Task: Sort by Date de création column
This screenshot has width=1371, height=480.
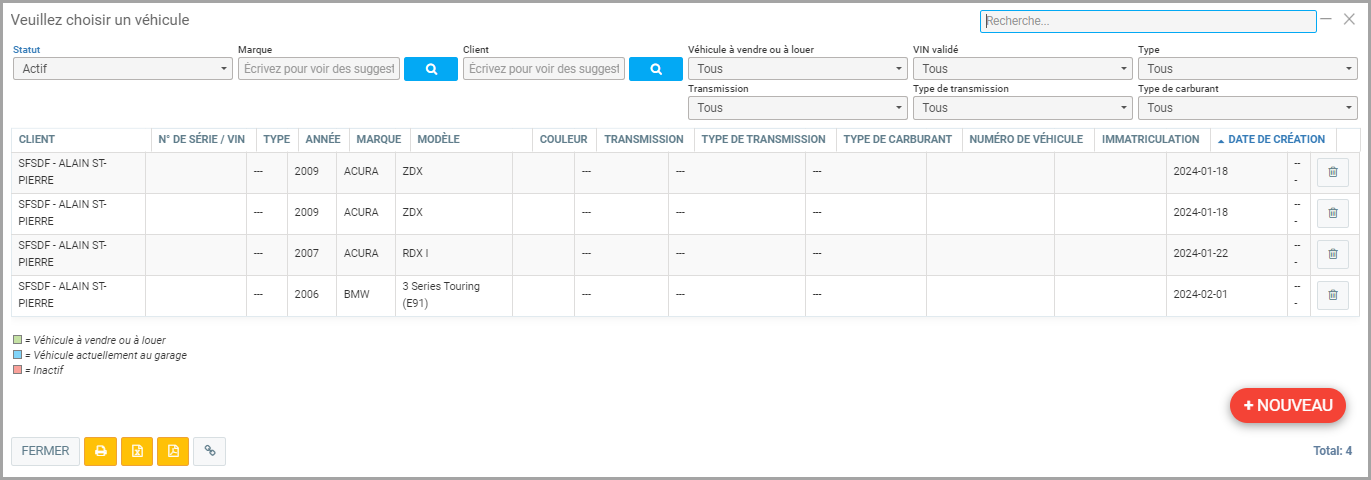Action: pos(1276,140)
